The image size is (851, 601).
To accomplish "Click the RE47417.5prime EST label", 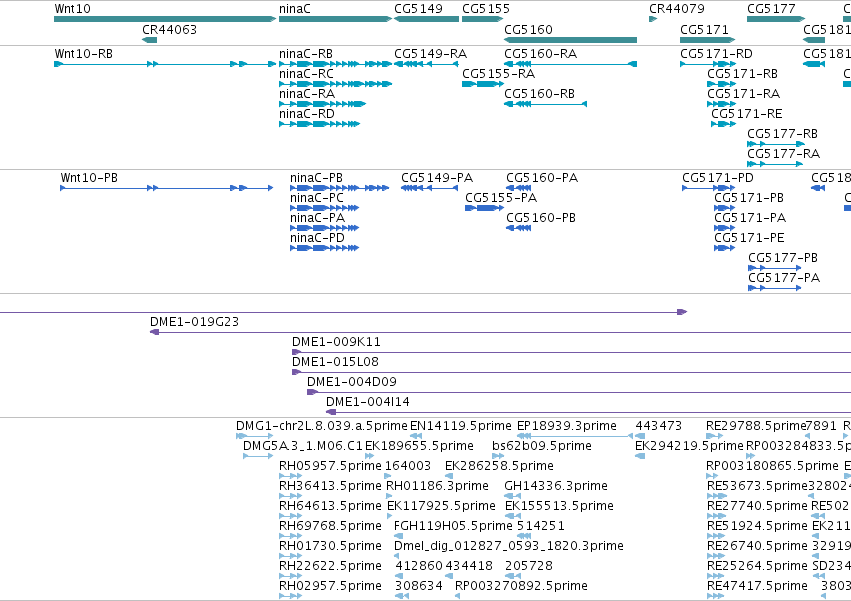I will (757, 586).
